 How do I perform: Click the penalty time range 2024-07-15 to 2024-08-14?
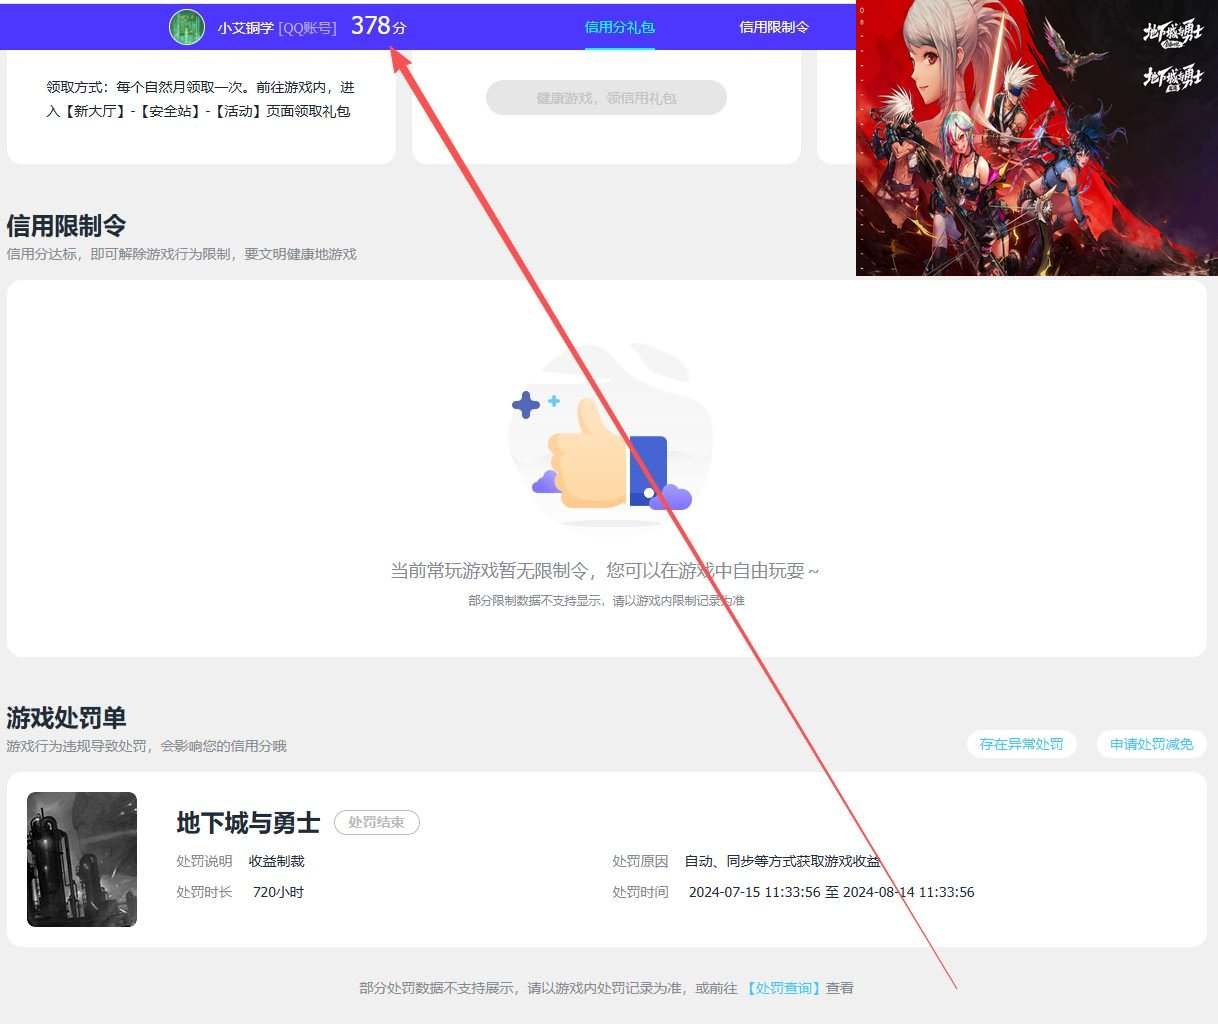pos(831,892)
